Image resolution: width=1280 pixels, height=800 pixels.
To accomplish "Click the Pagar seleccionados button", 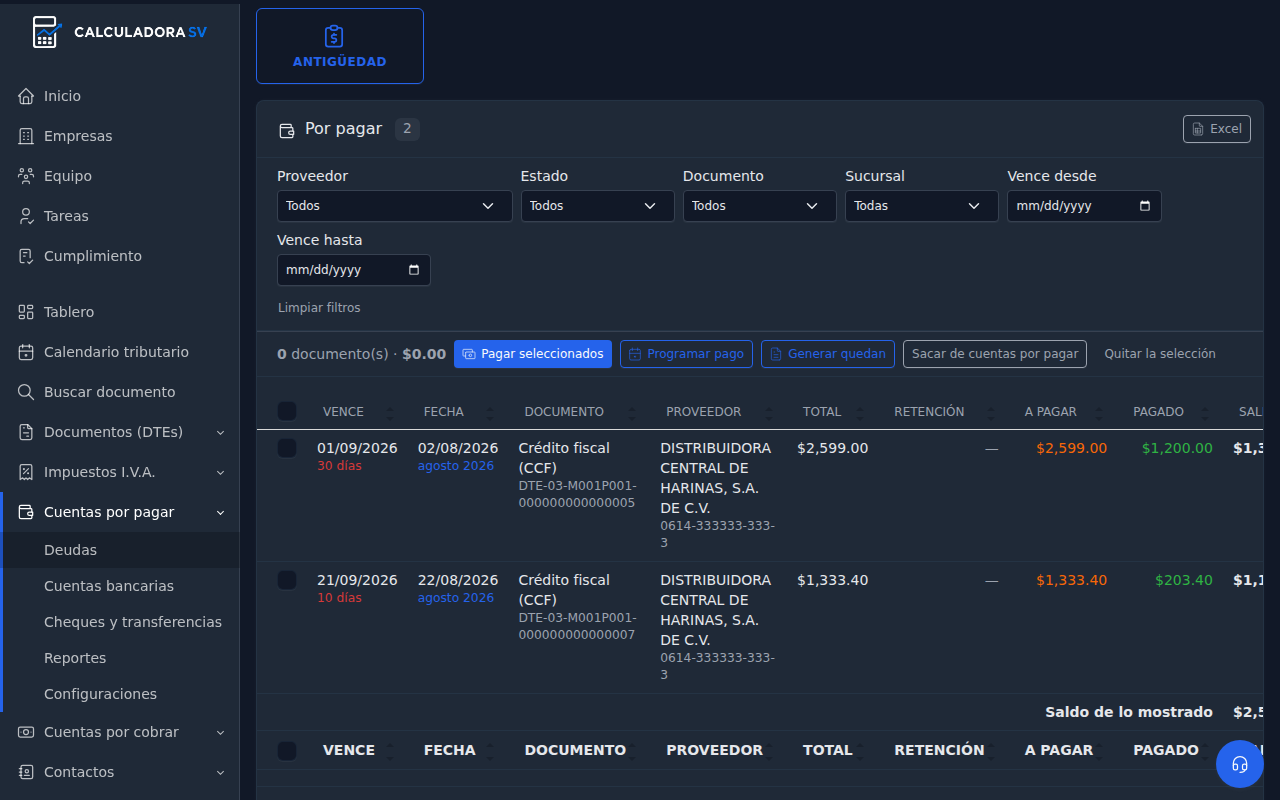I will coord(533,354).
